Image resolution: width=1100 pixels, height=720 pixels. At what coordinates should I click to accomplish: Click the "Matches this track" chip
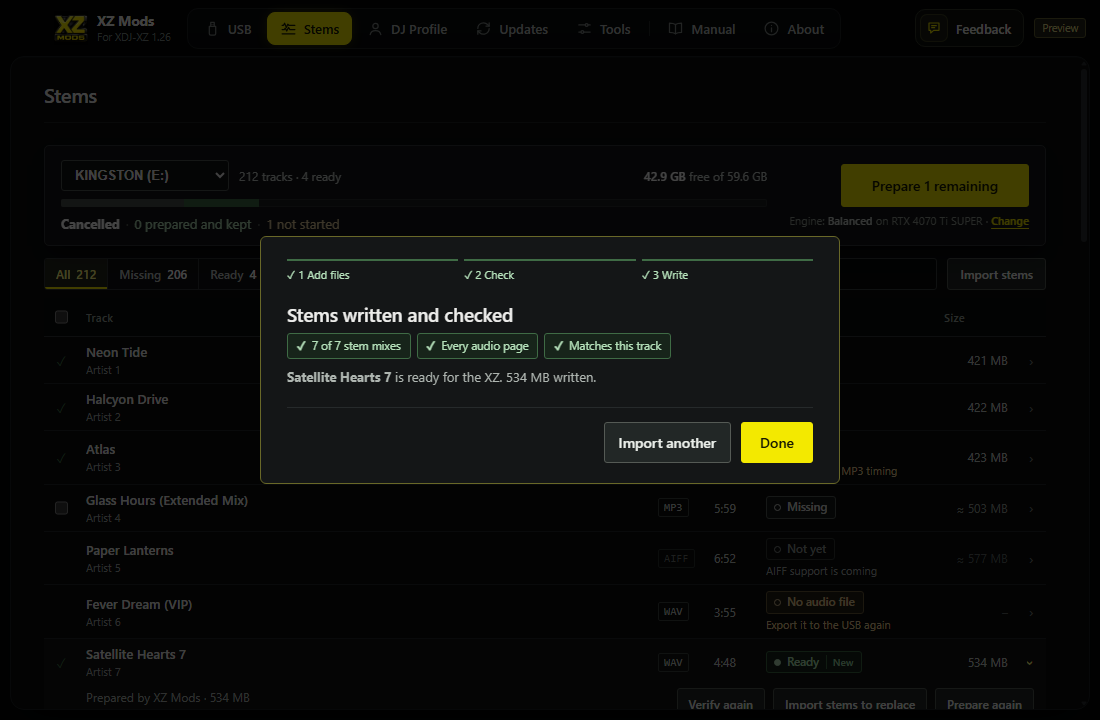[x=608, y=346]
